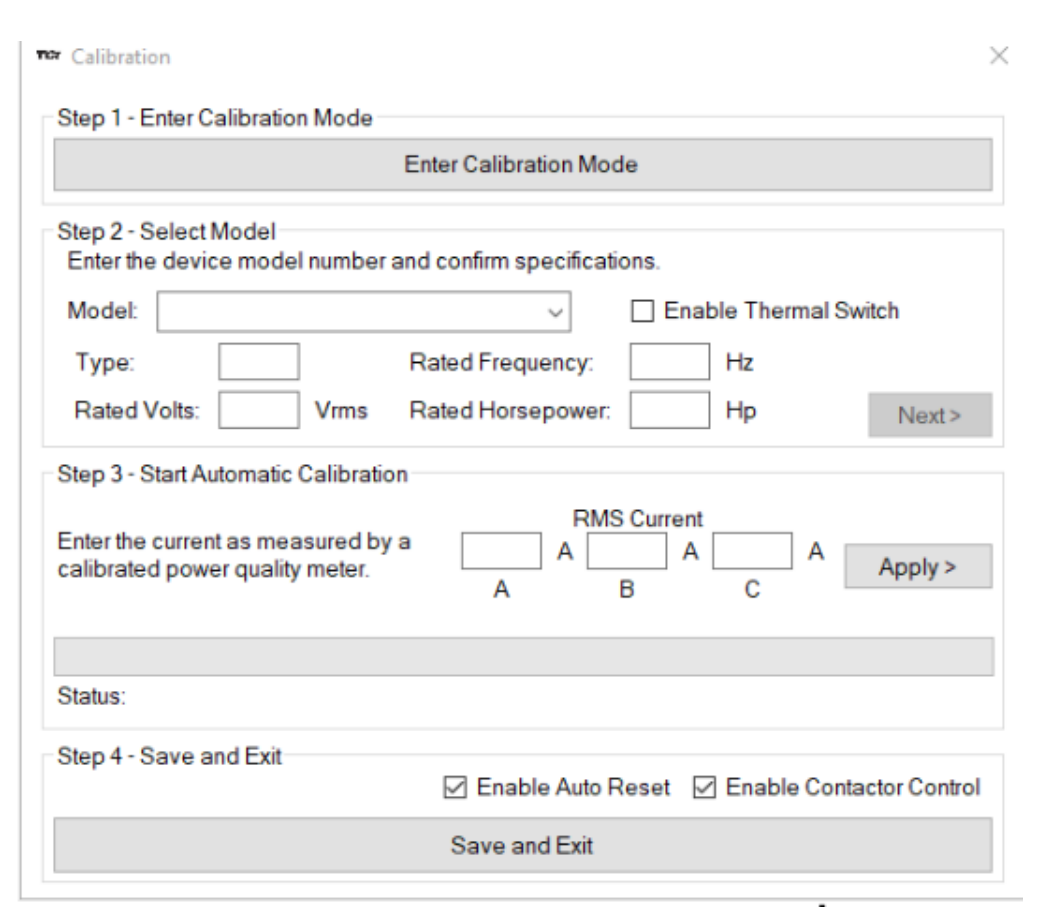
Task: Enable the Thermal Switch checkbox
Action: pos(642,311)
